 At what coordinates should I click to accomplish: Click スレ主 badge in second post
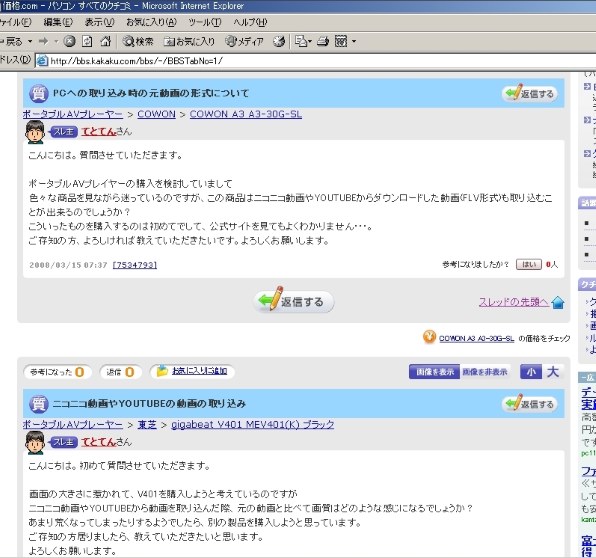[64, 442]
